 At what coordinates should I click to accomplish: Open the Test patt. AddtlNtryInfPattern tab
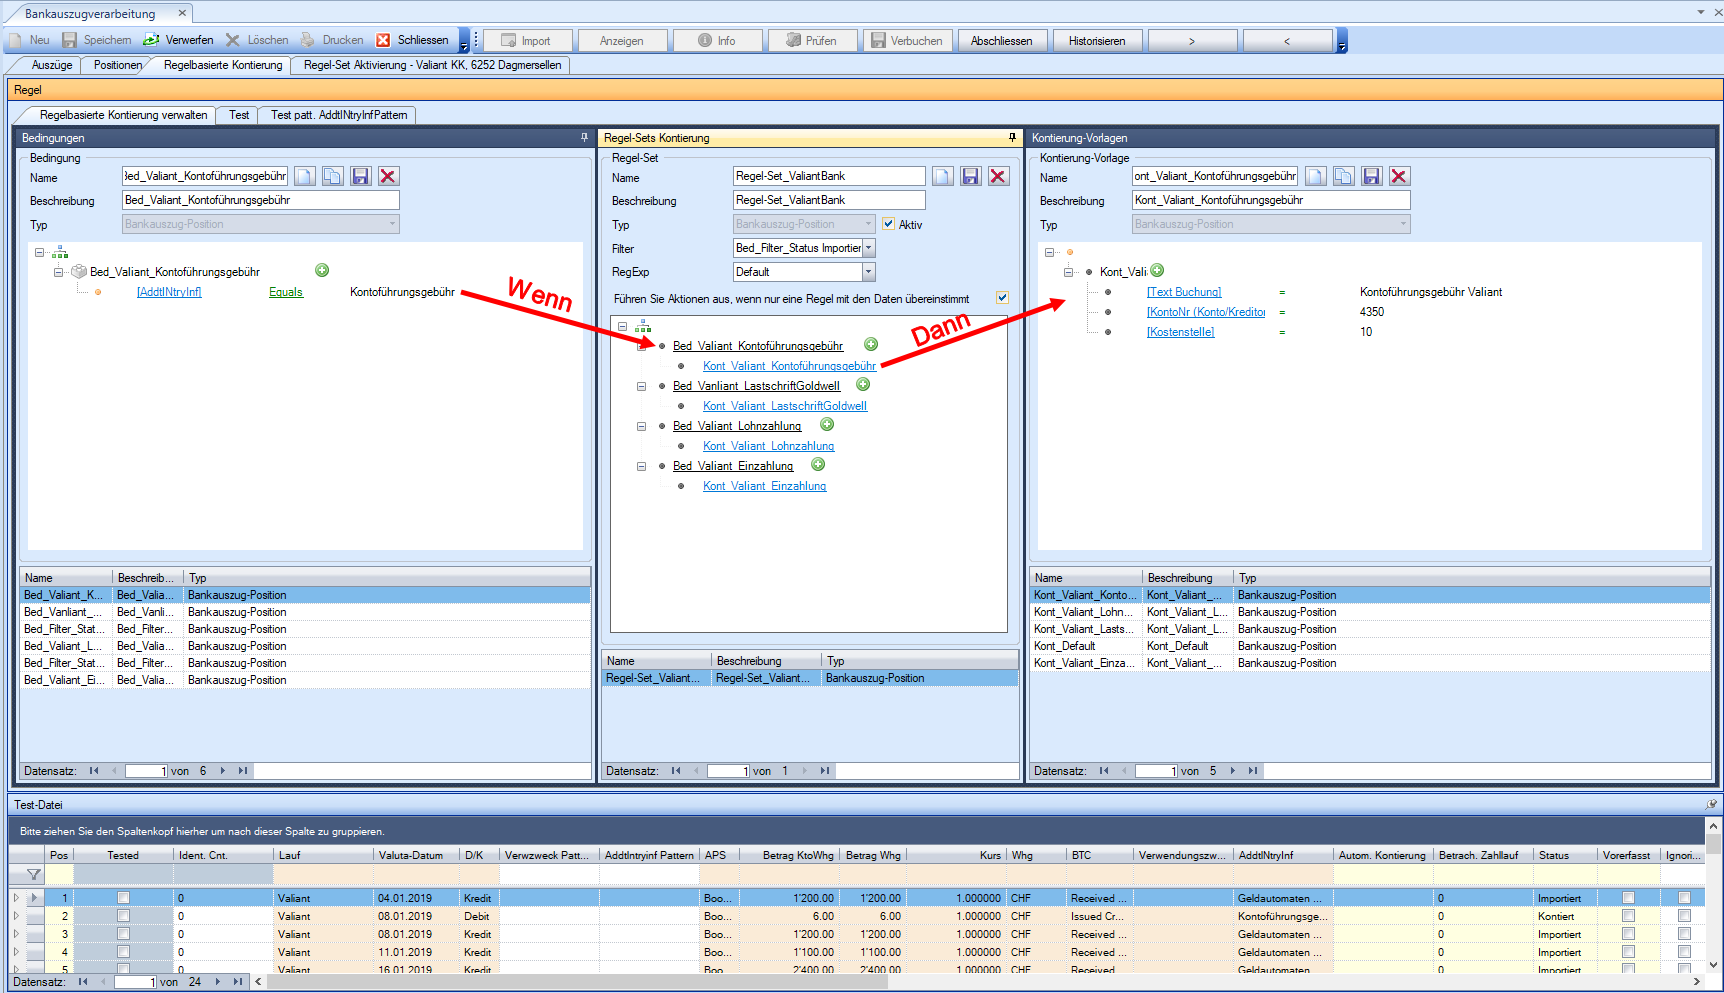(x=338, y=115)
